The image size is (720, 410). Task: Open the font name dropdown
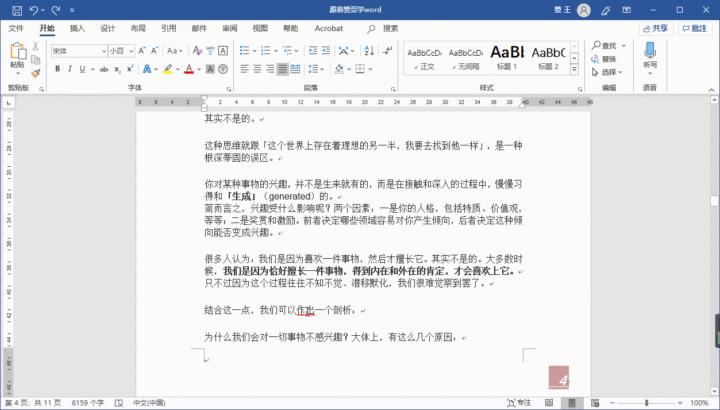[104, 51]
